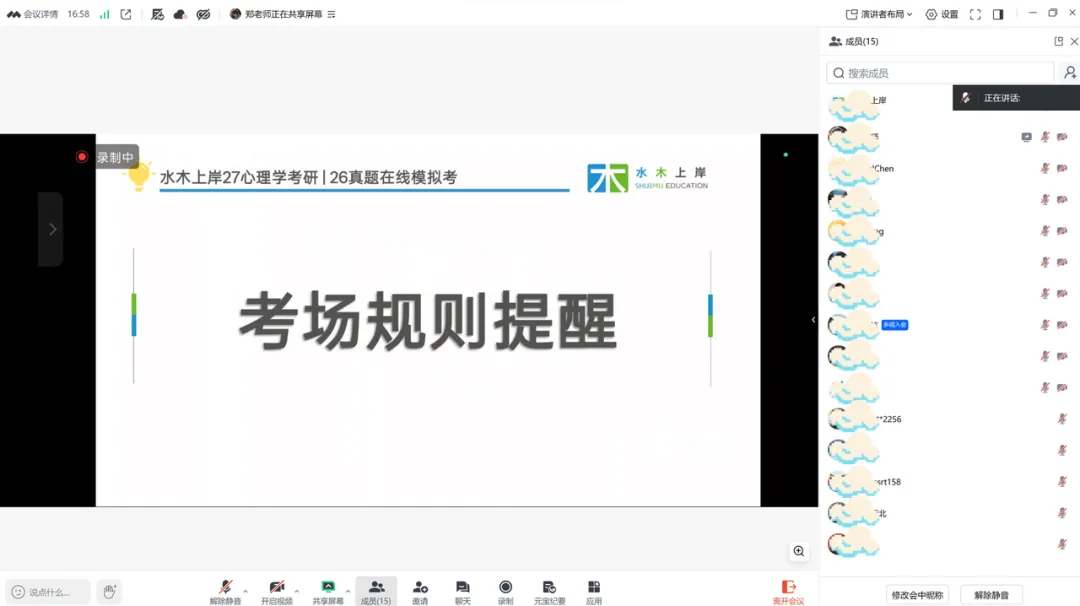Toggle members (成员) list button in toolbar
Image resolution: width=1080 pixels, height=606 pixels.
[376, 592]
